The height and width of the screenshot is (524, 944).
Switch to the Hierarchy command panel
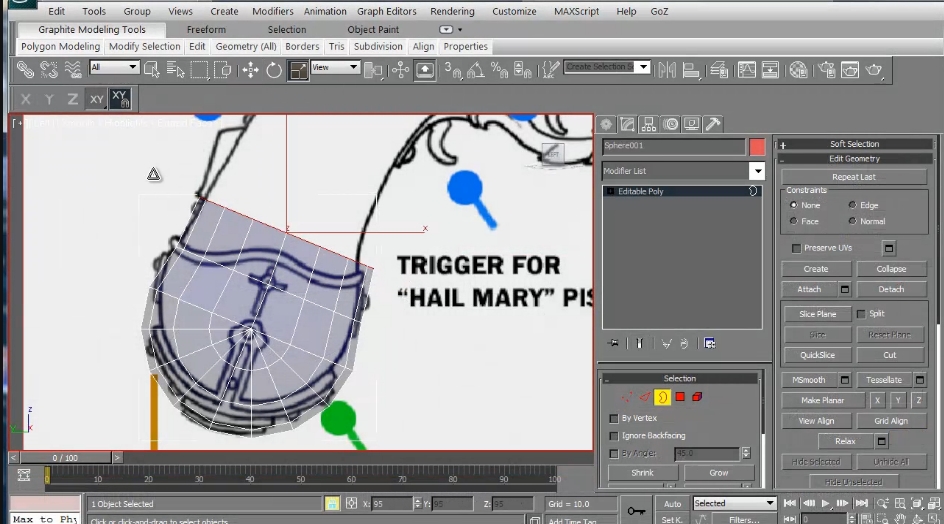point(648,124)
